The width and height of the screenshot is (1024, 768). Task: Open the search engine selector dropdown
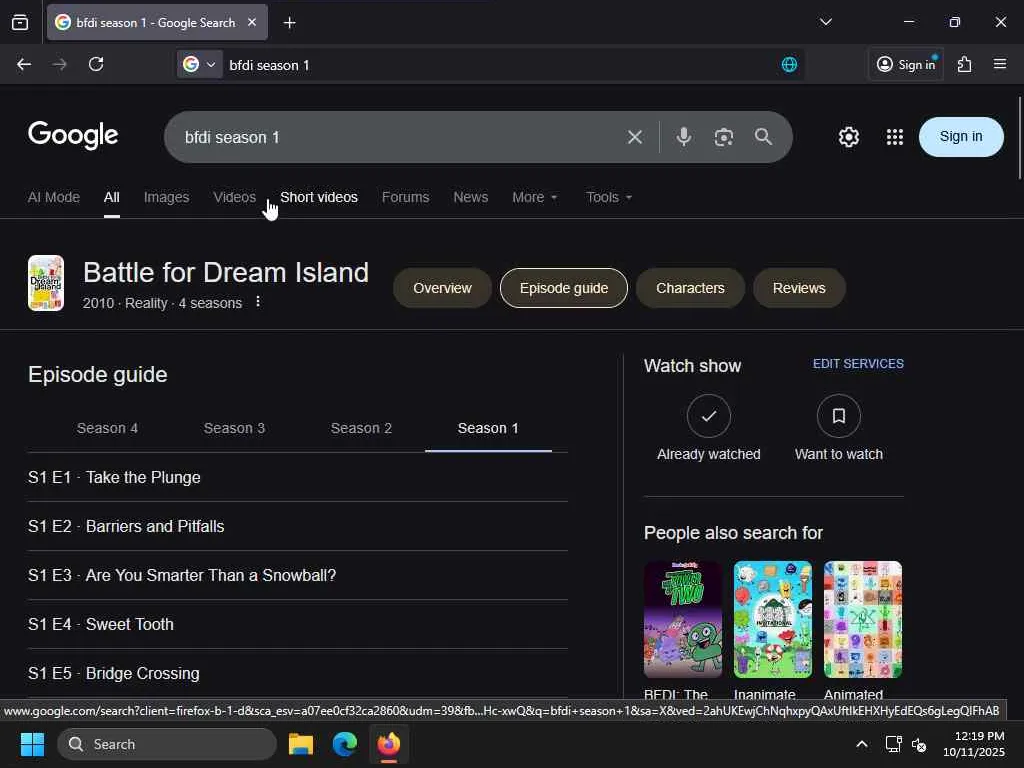(199, 64)
